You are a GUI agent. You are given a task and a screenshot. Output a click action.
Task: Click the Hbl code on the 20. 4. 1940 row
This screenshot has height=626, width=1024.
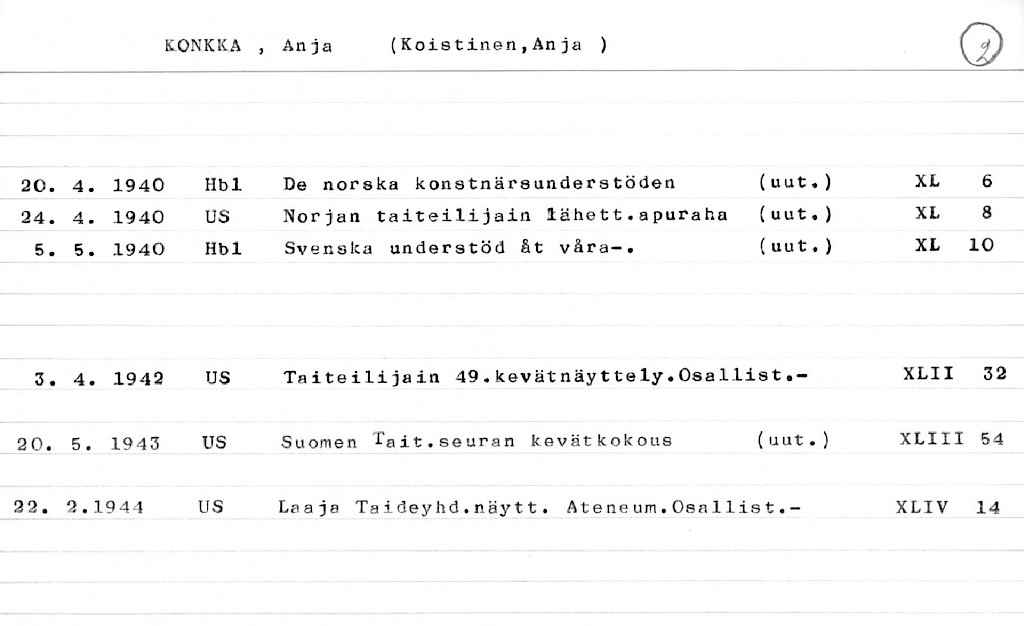click(223, 183)
